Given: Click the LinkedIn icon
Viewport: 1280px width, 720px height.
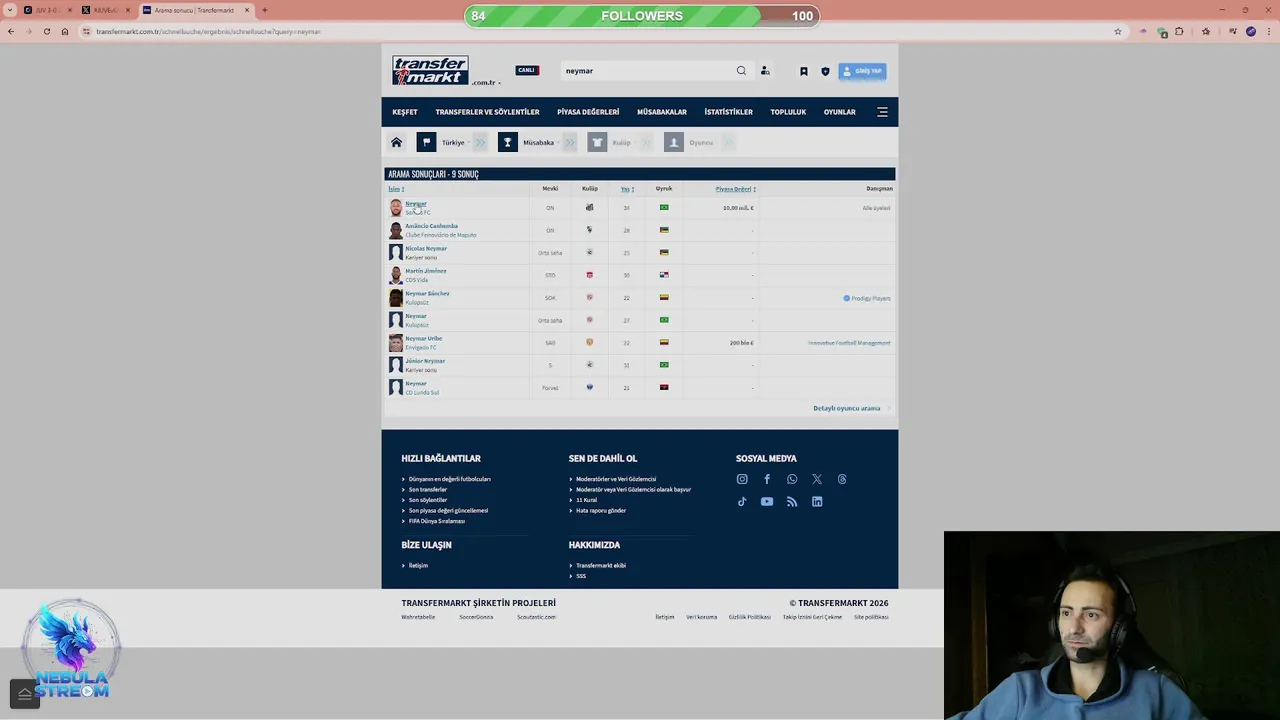Looking at the screenshot, I should (817, 502).
